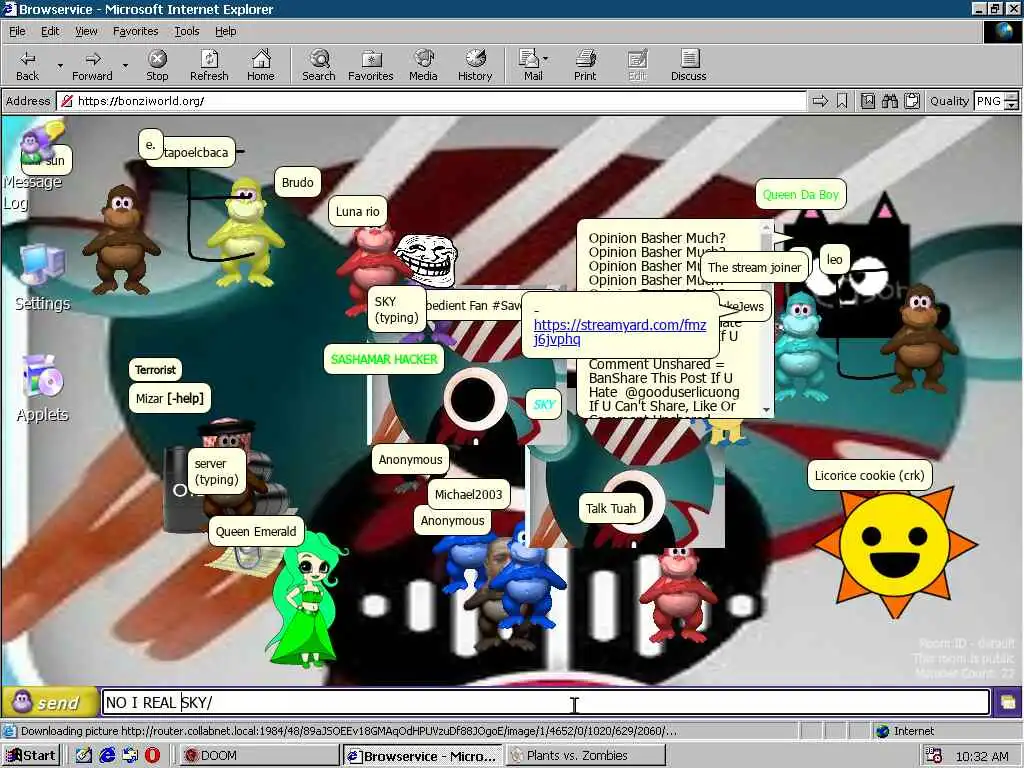Click the Terrorist name tag
1024x768 pixels.
point(155,370)
